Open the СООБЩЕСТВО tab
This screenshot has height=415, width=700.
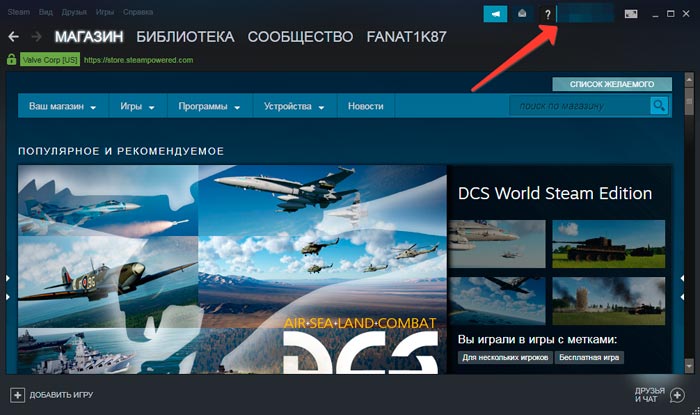pos(300,37)
